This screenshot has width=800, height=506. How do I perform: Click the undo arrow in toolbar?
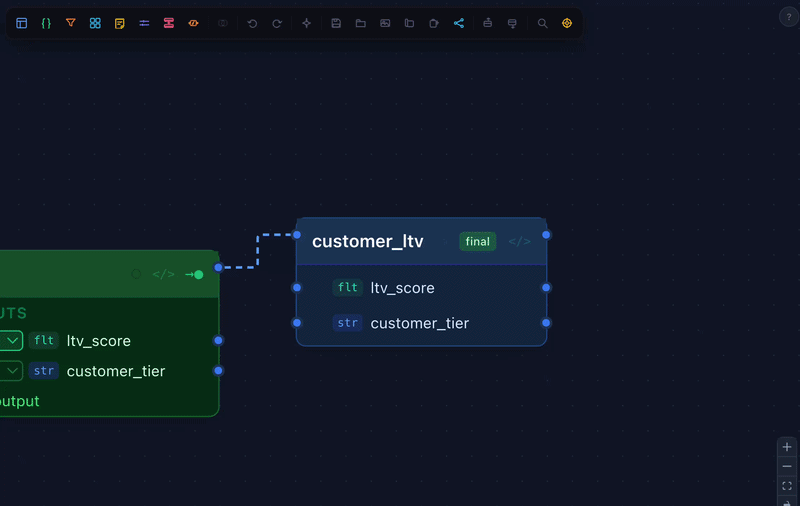[252, 23]
